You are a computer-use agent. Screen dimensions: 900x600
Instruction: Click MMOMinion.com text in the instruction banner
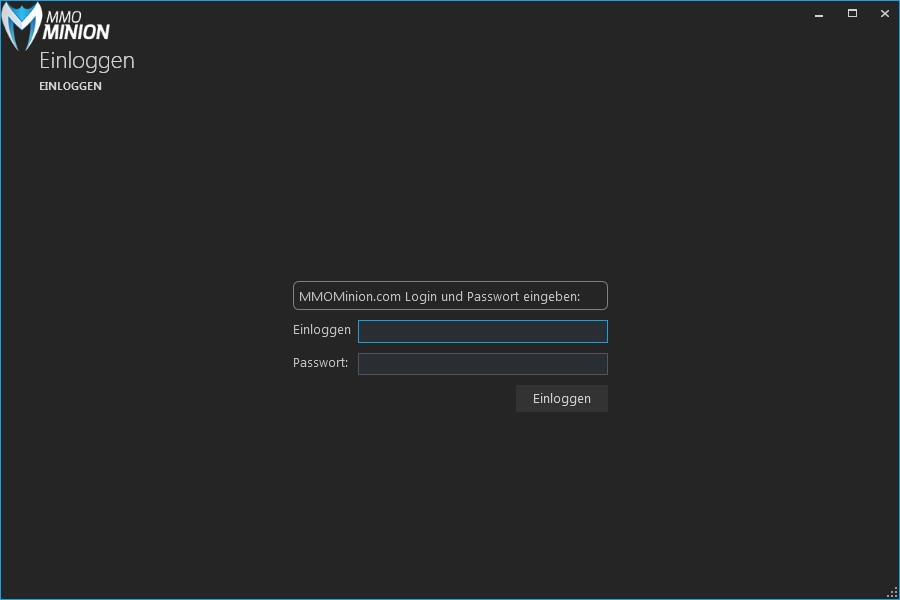[350, 296]
